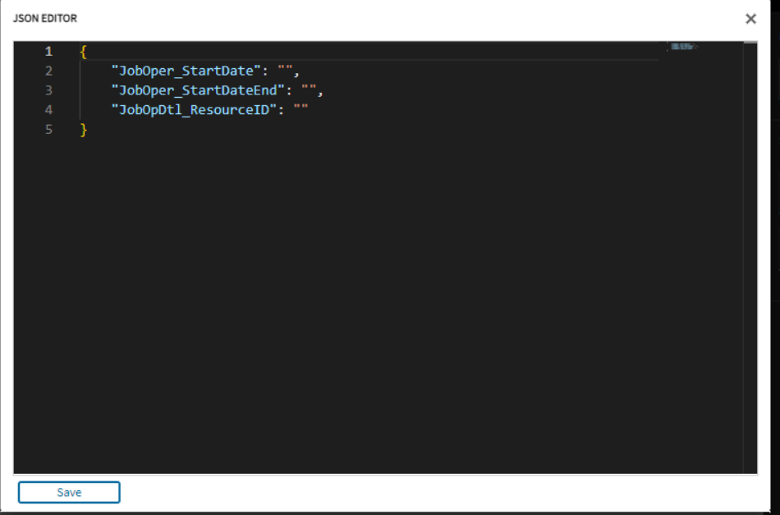
Task: Click the JSON EDITOR title text
Action: click(x=45, y=18)
